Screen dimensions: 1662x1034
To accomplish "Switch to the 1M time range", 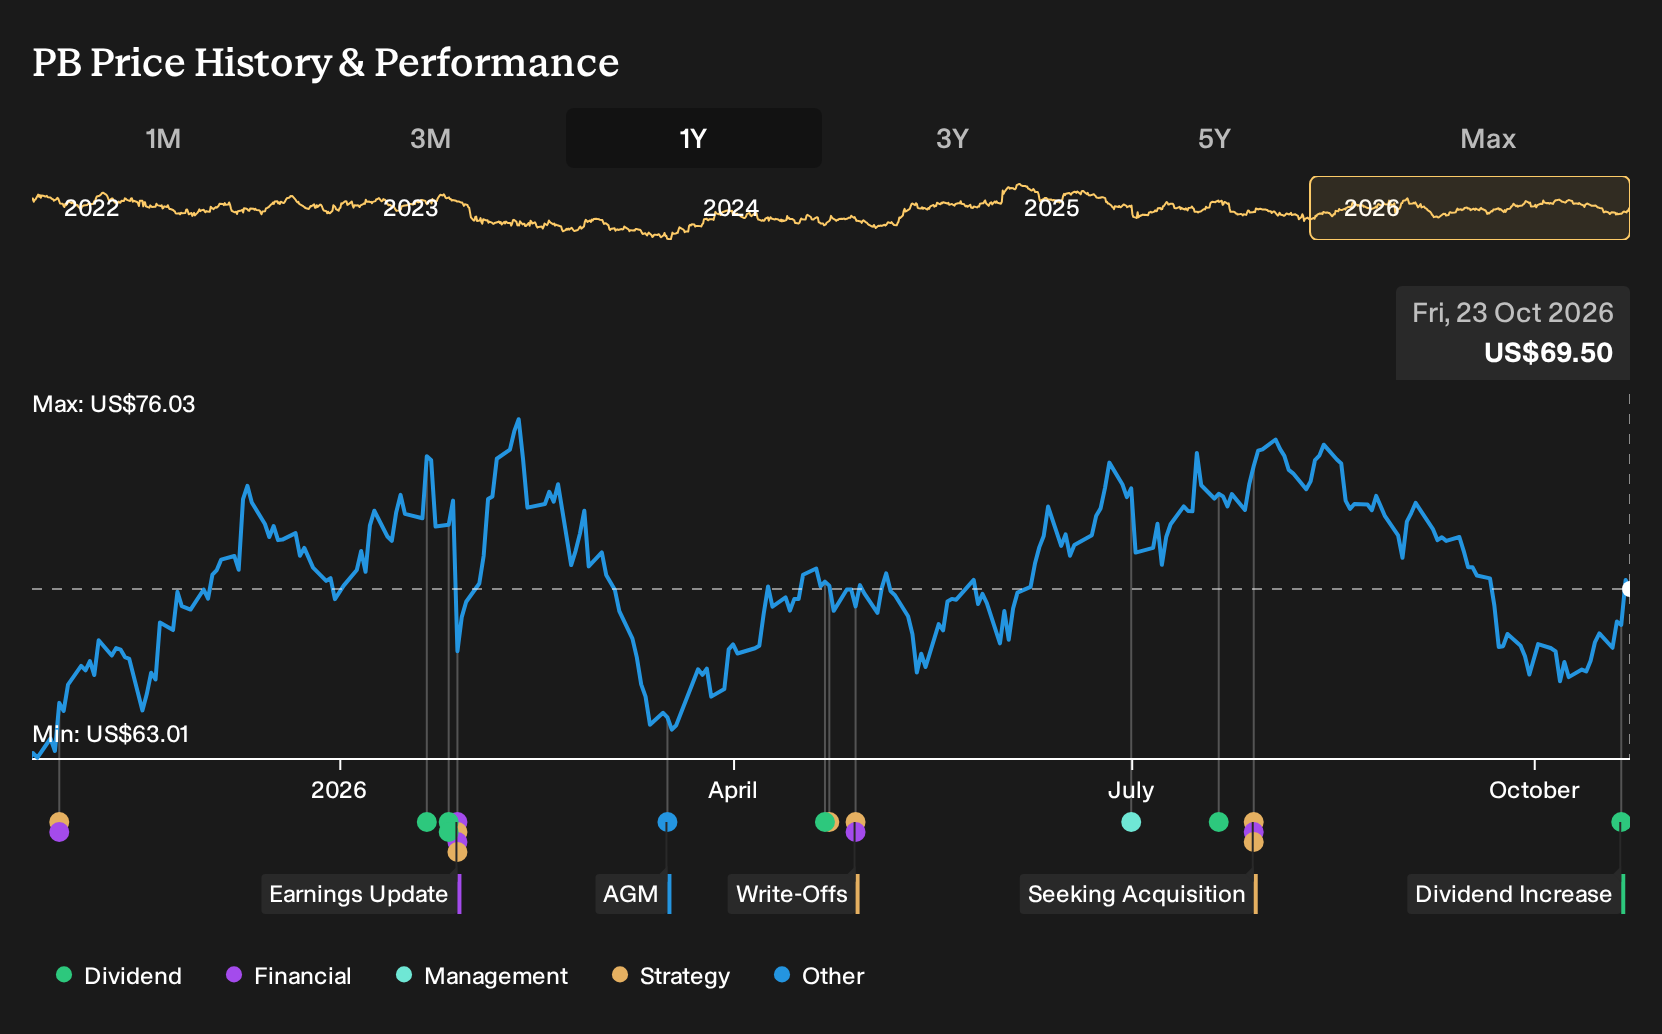I will [163, 138].
